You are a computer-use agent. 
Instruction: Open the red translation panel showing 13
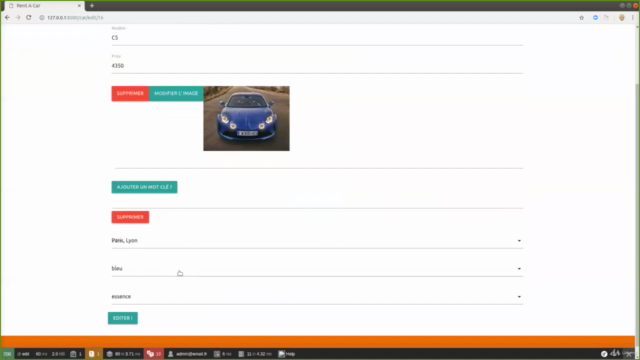click(154, 354)
